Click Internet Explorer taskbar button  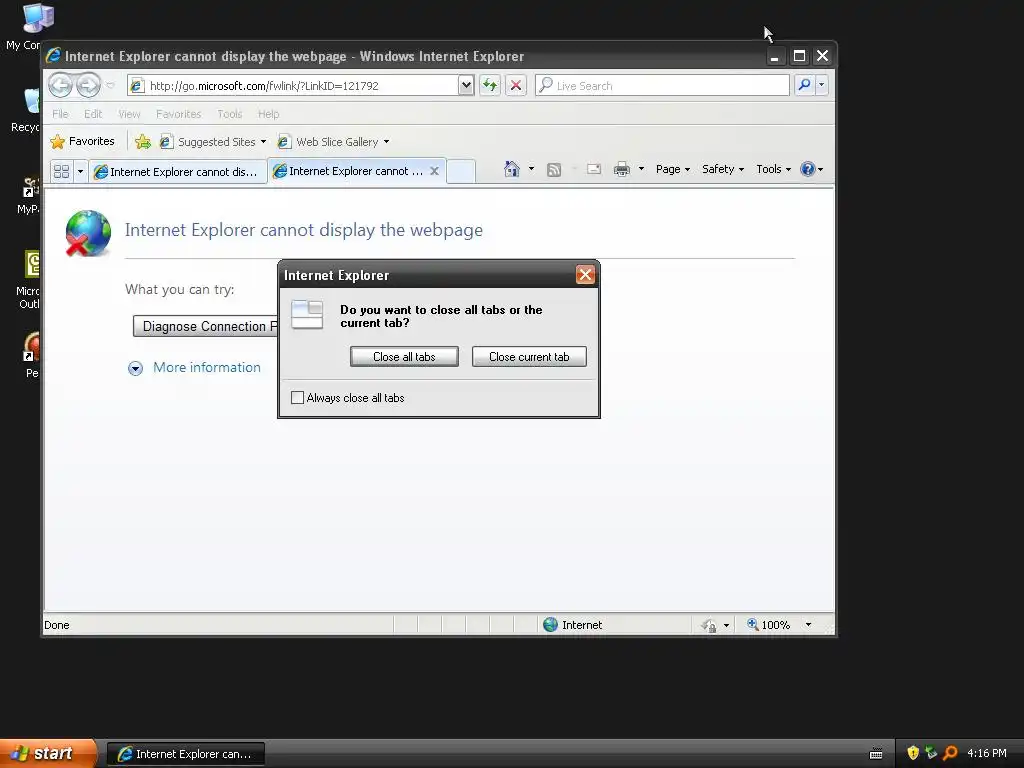185,754
